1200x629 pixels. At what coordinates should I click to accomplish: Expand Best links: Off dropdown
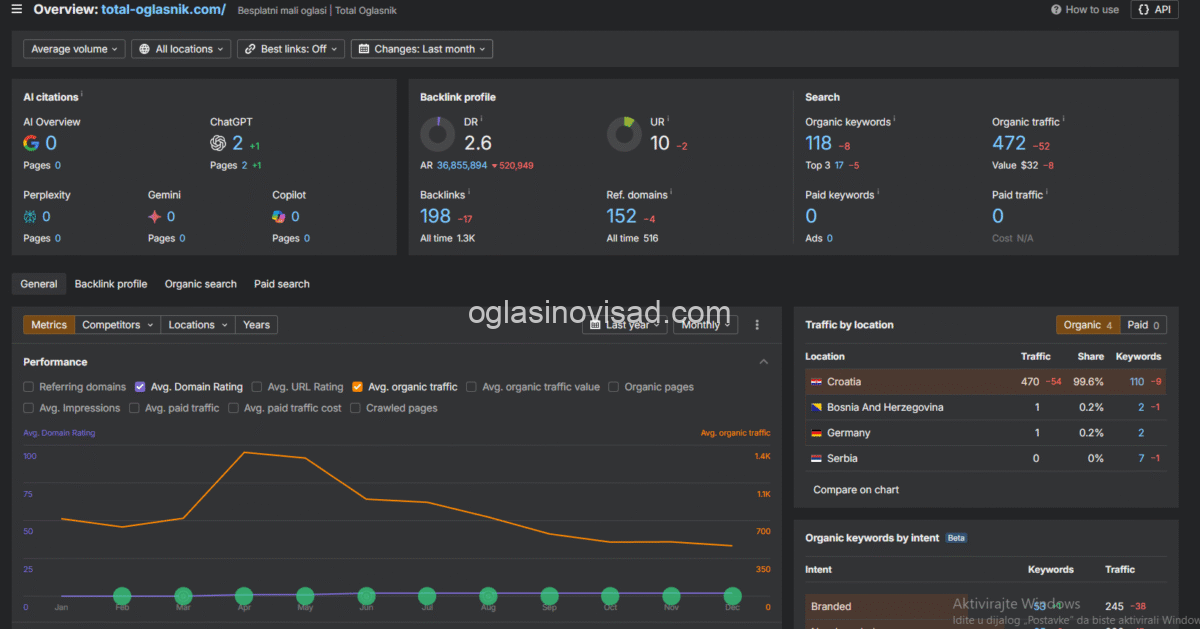pyautogui.click(x=291, y=49)
